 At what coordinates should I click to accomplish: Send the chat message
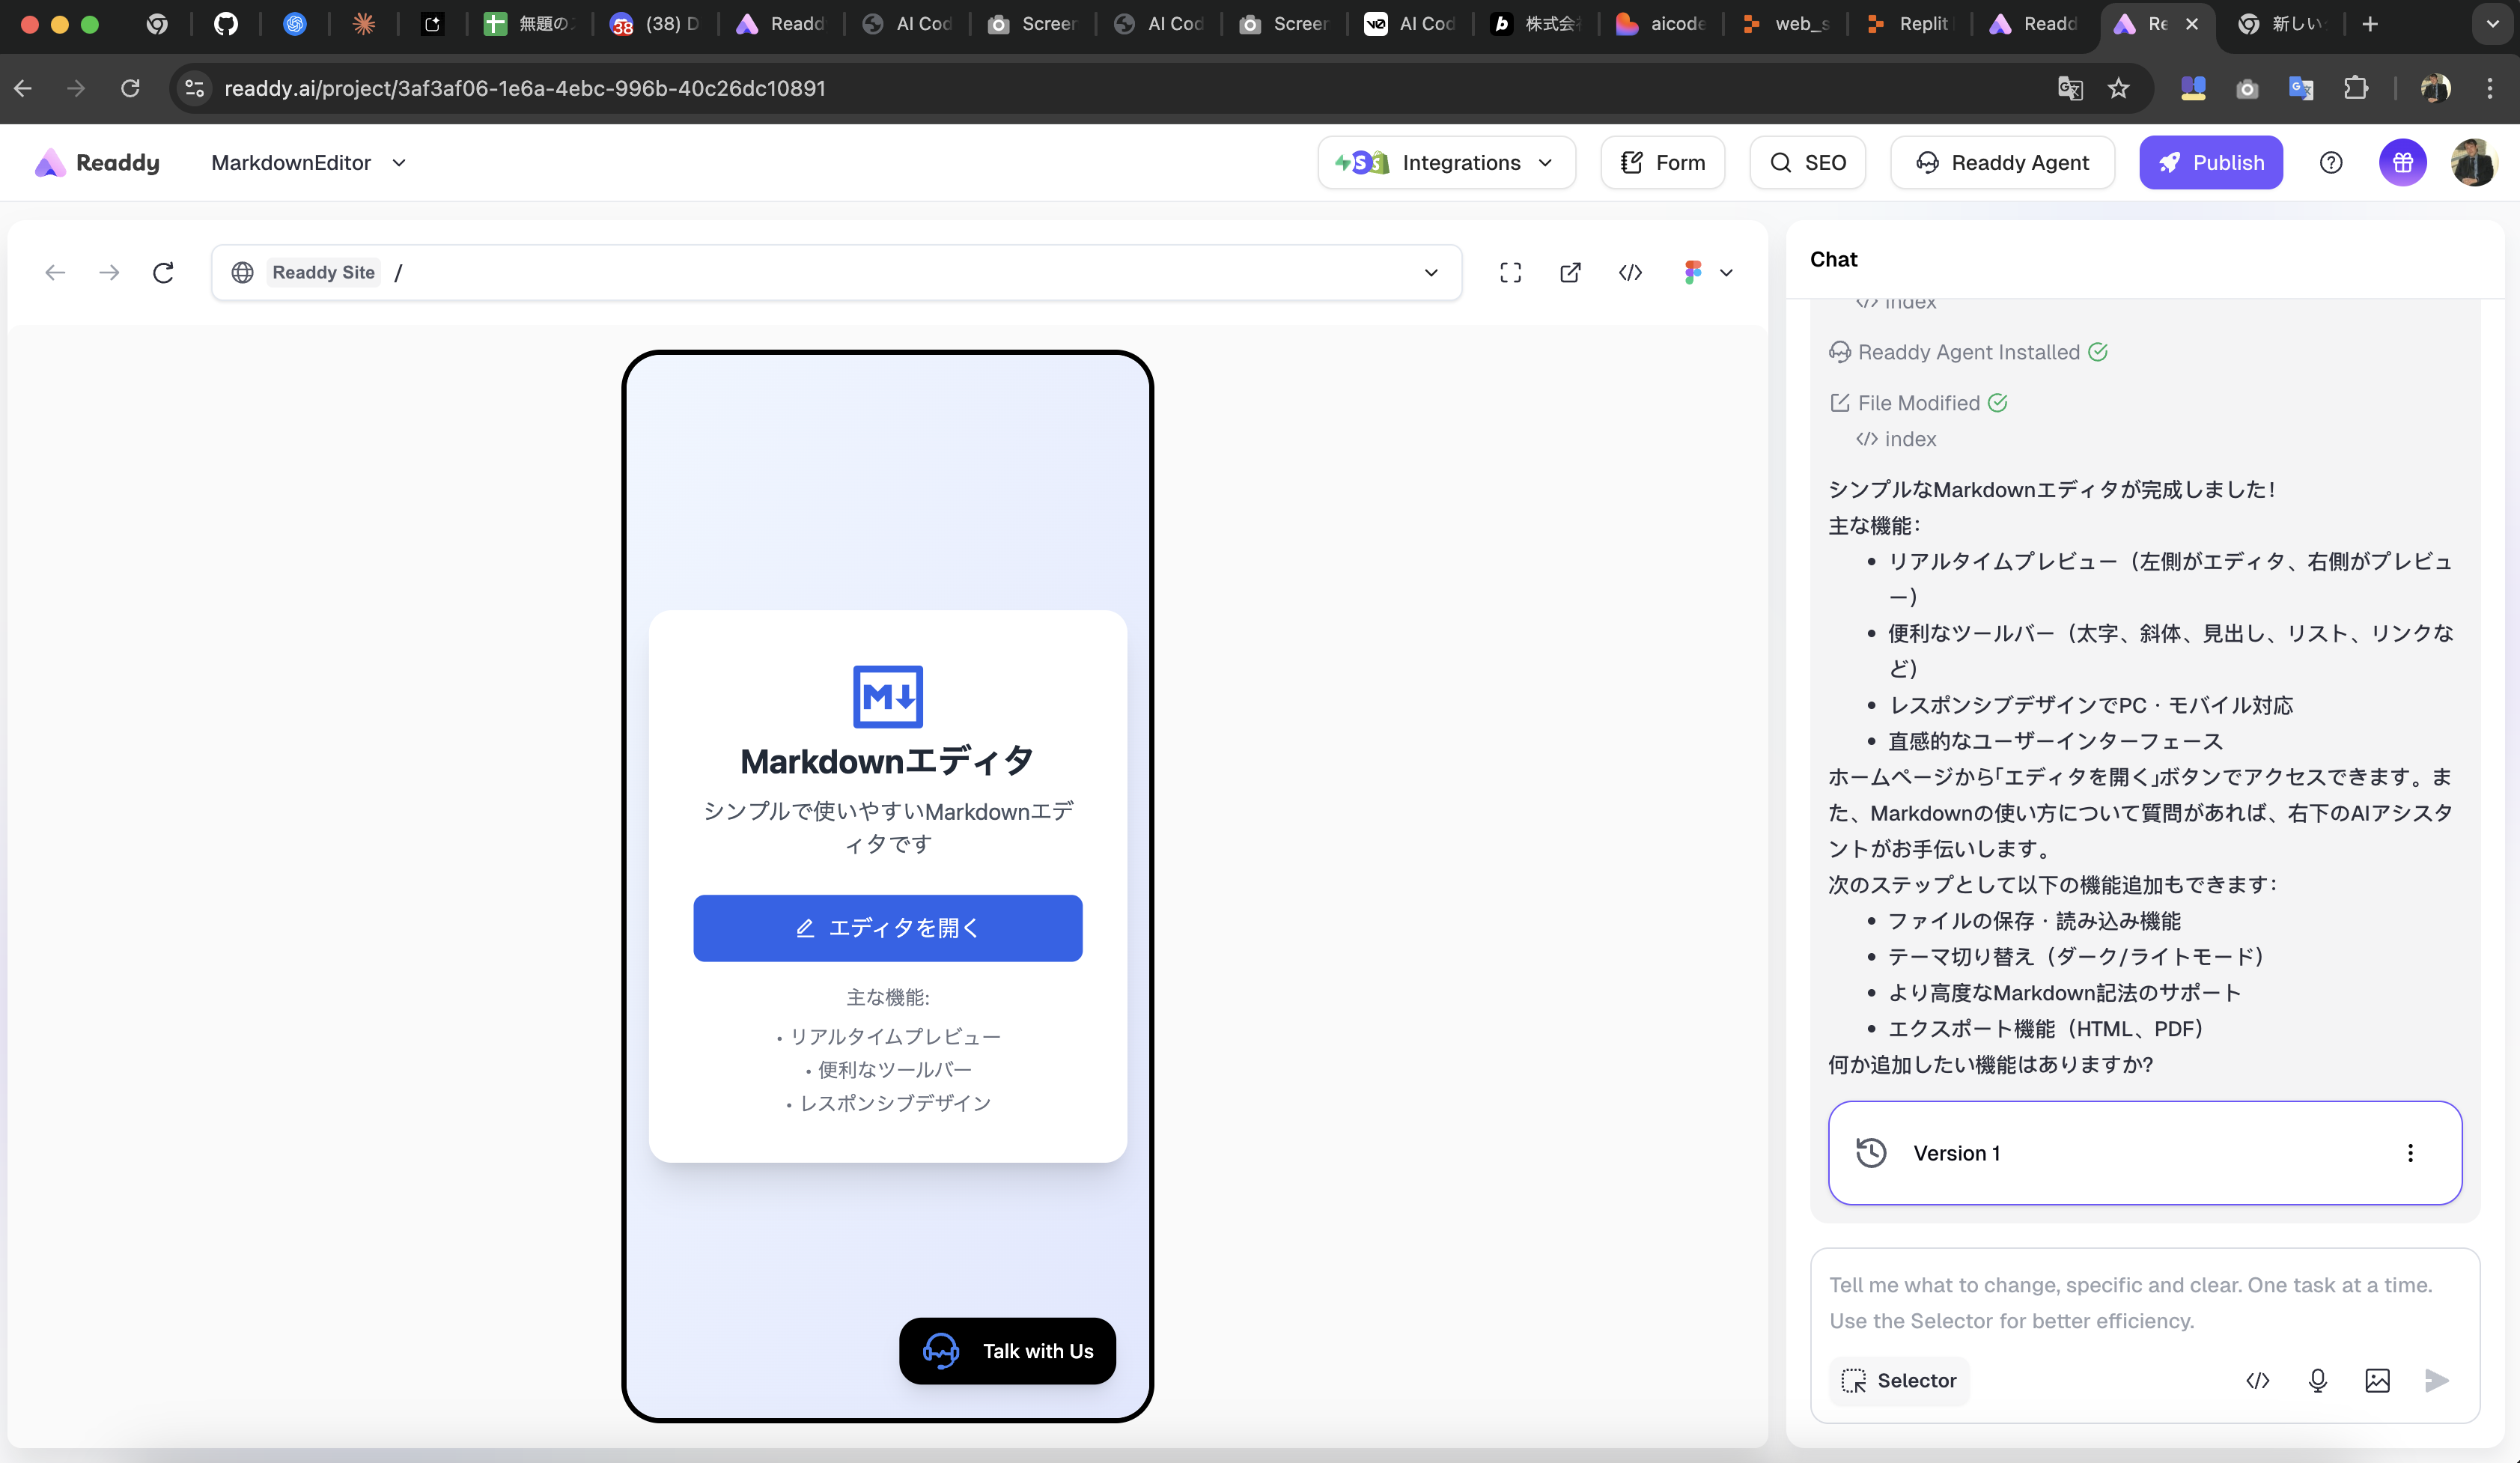point(2437,1380)
